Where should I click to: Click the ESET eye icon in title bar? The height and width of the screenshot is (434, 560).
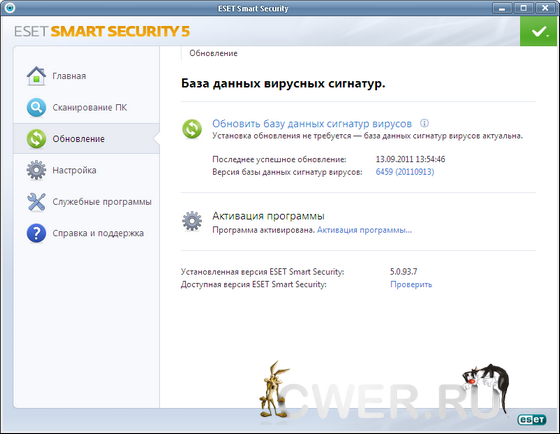(x=10, y=8)
